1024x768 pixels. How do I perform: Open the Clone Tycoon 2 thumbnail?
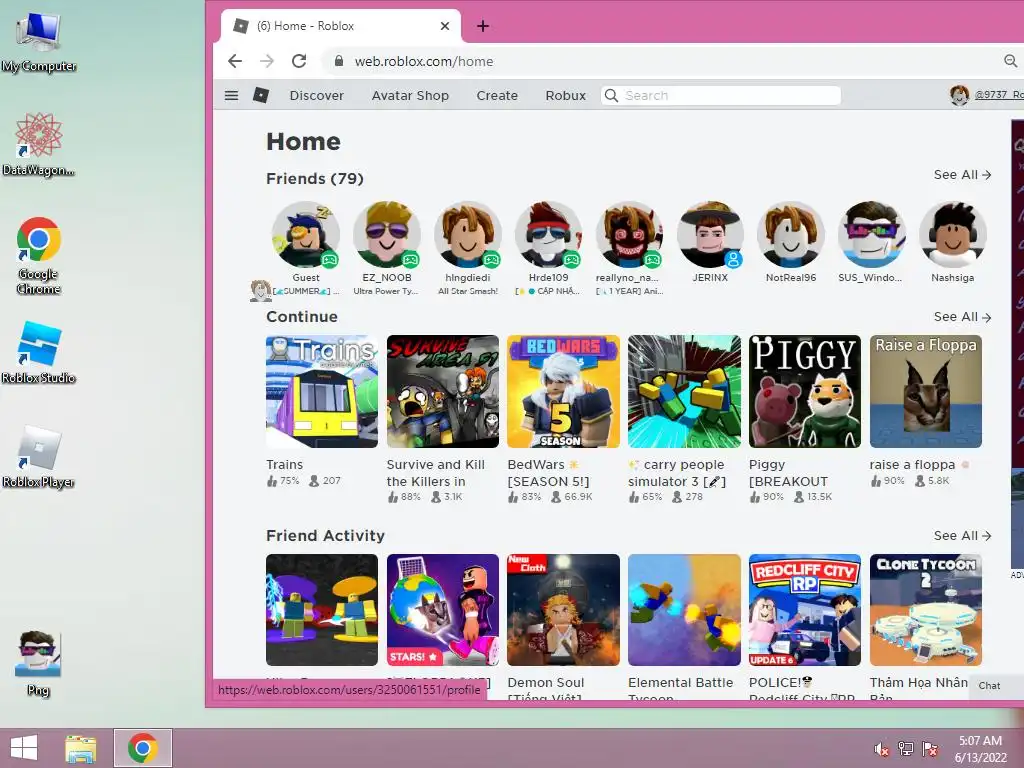point(926,610)
